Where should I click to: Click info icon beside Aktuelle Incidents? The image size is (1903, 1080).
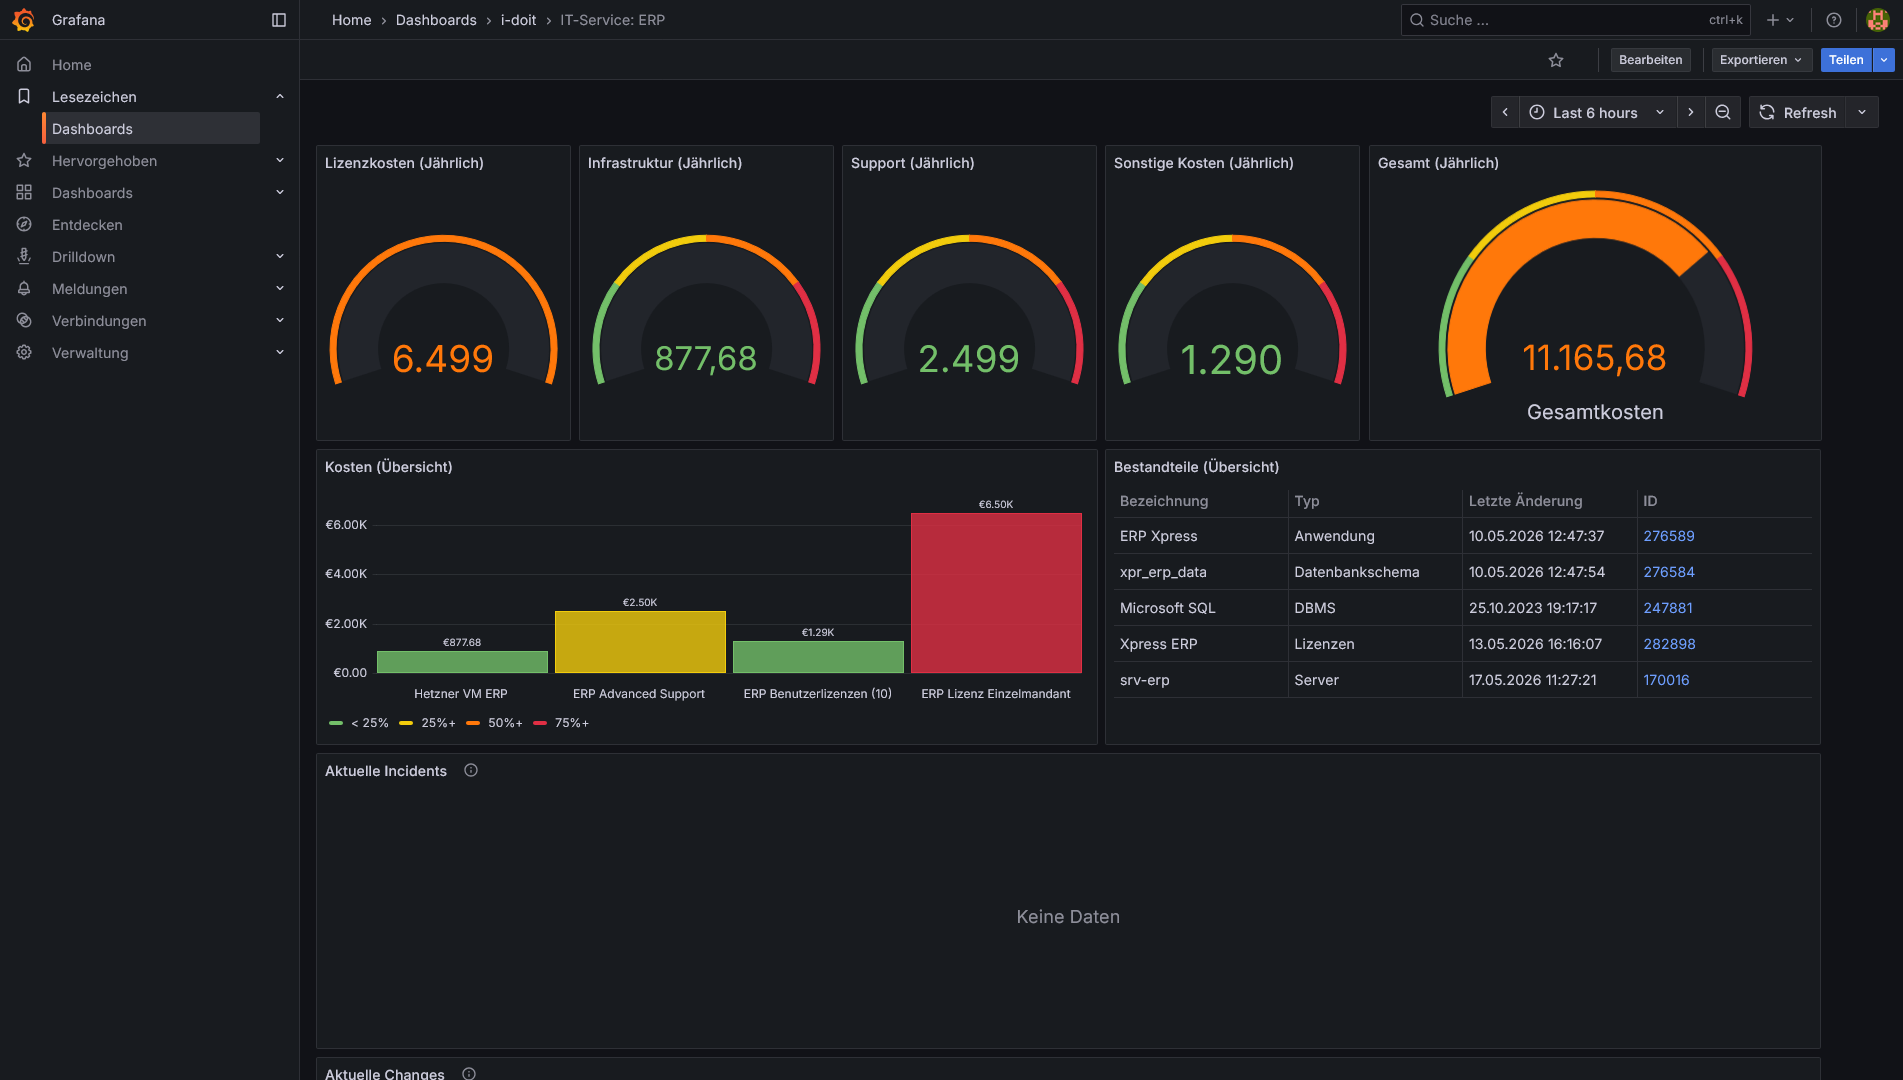(x=471, y=770)
